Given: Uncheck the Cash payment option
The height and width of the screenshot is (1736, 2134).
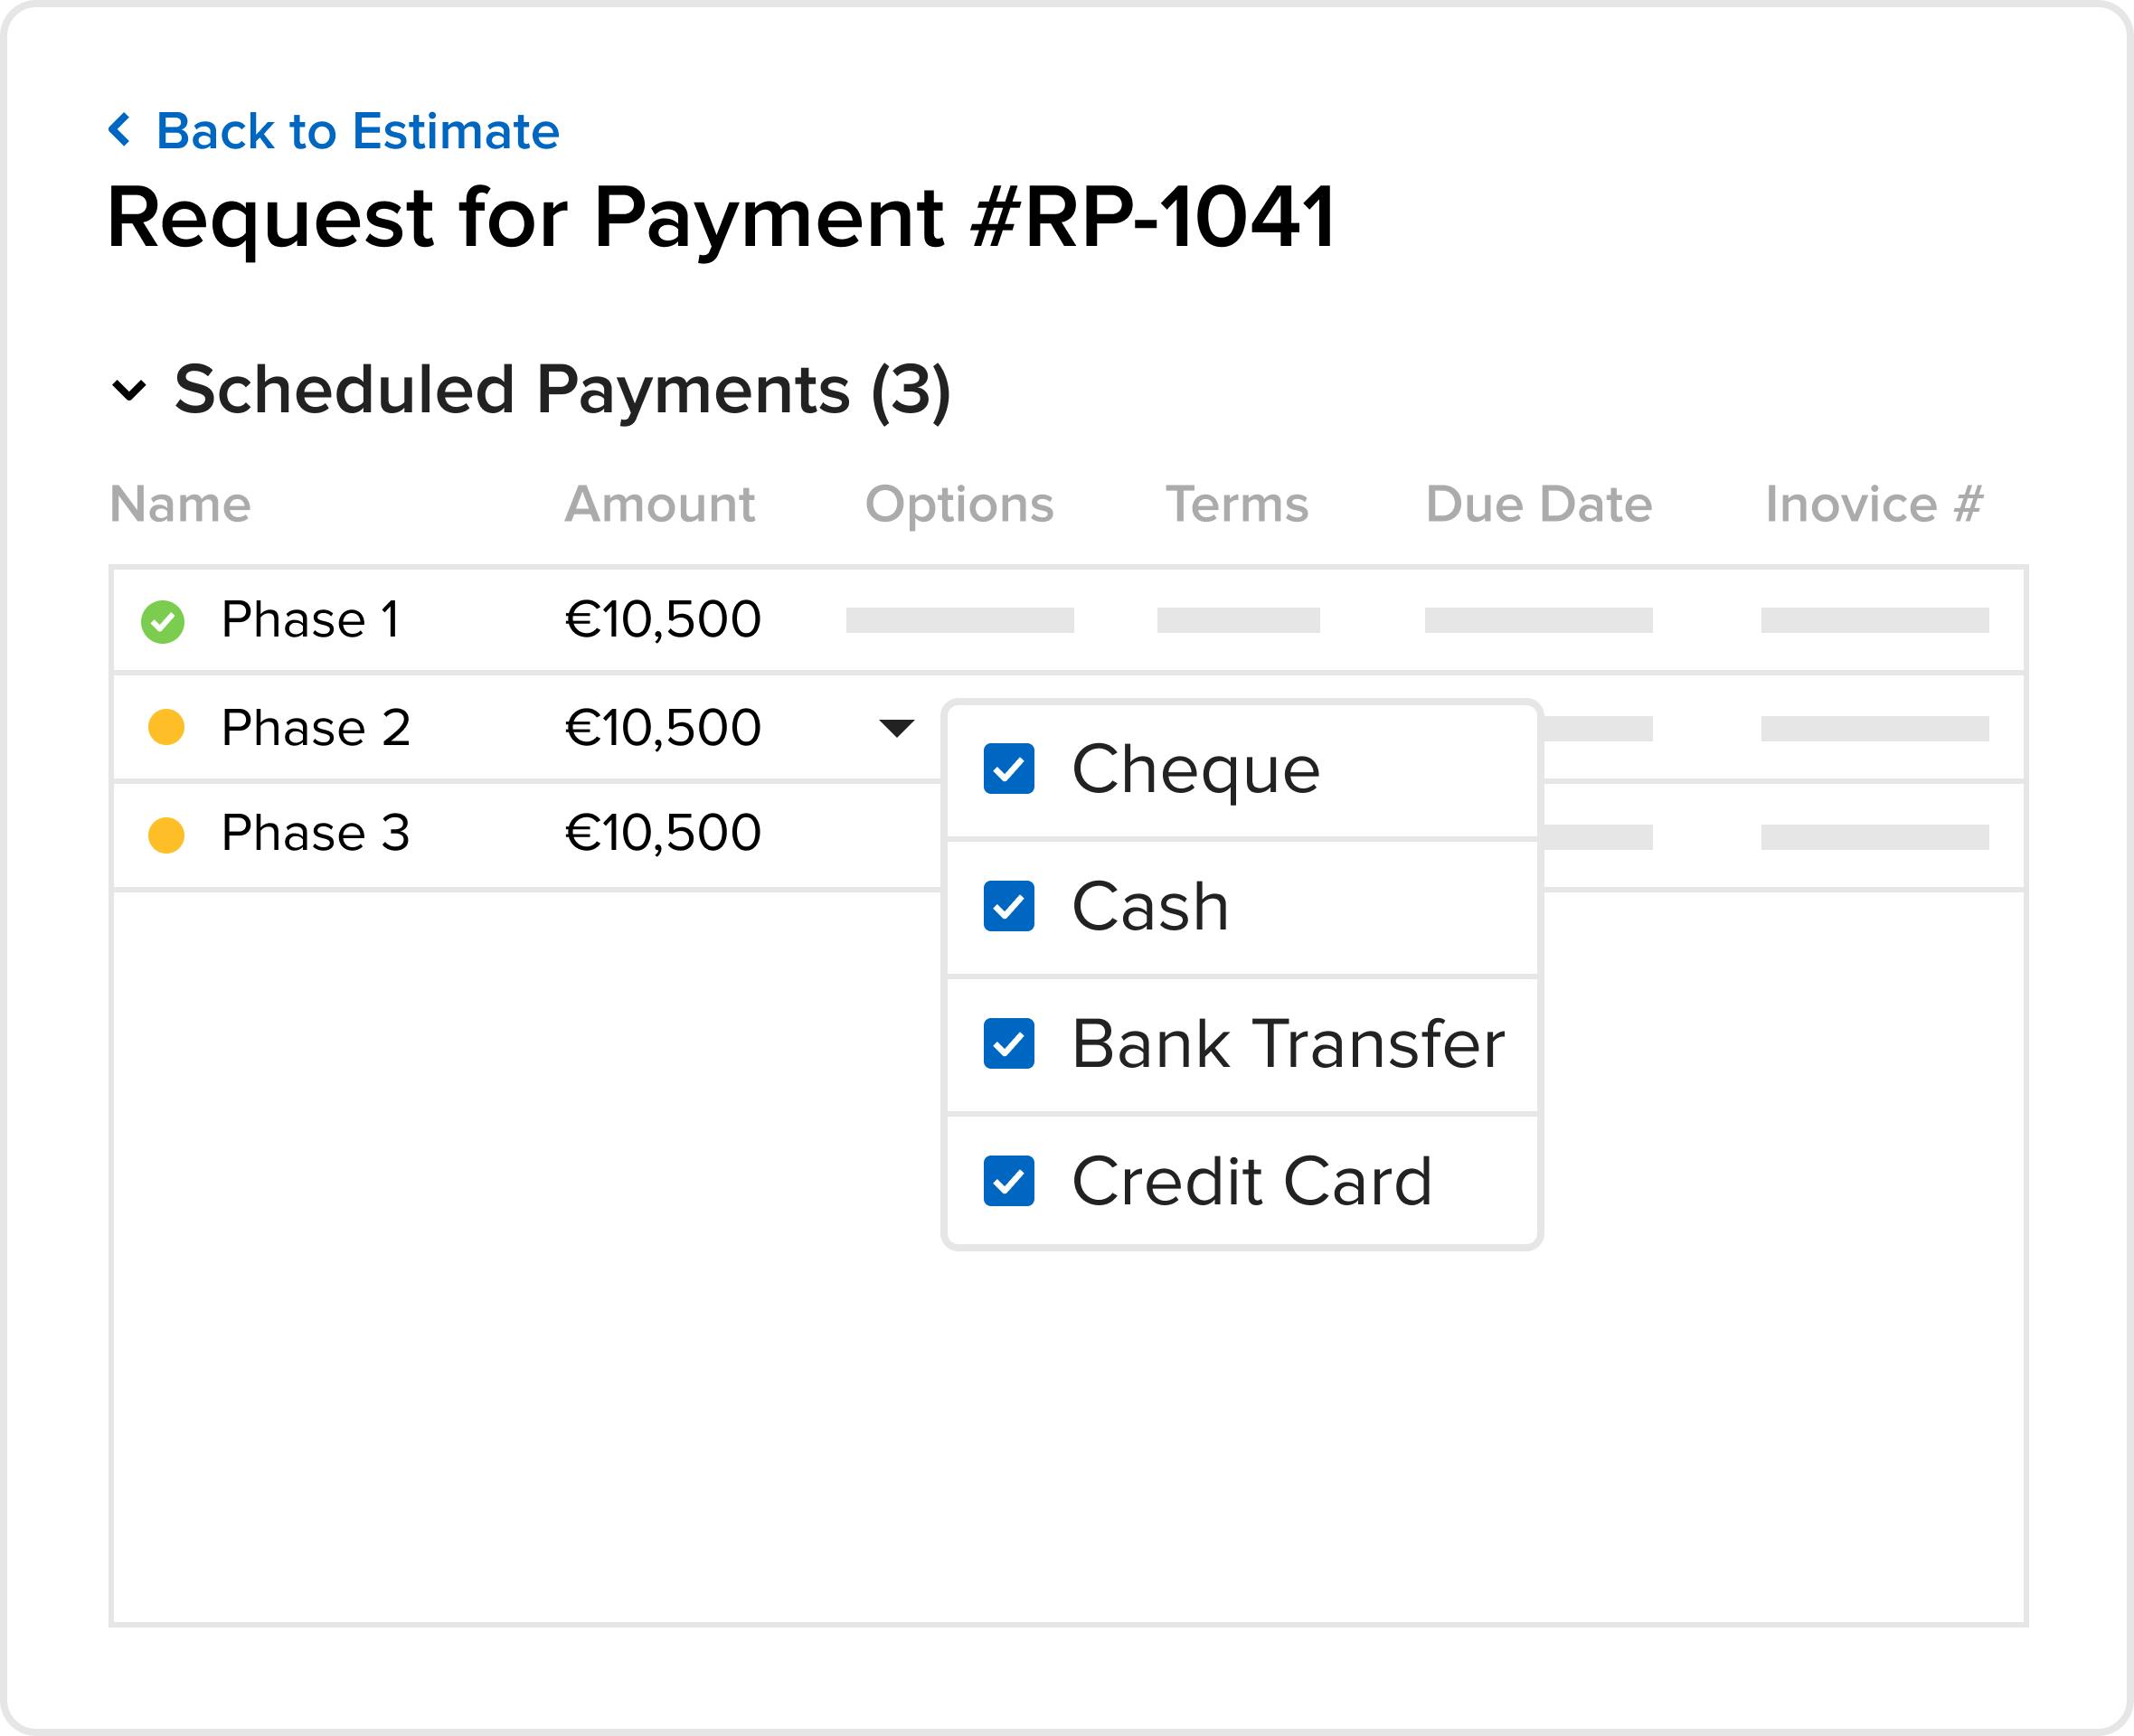Looking at the screenshot, I should 1009,906.
